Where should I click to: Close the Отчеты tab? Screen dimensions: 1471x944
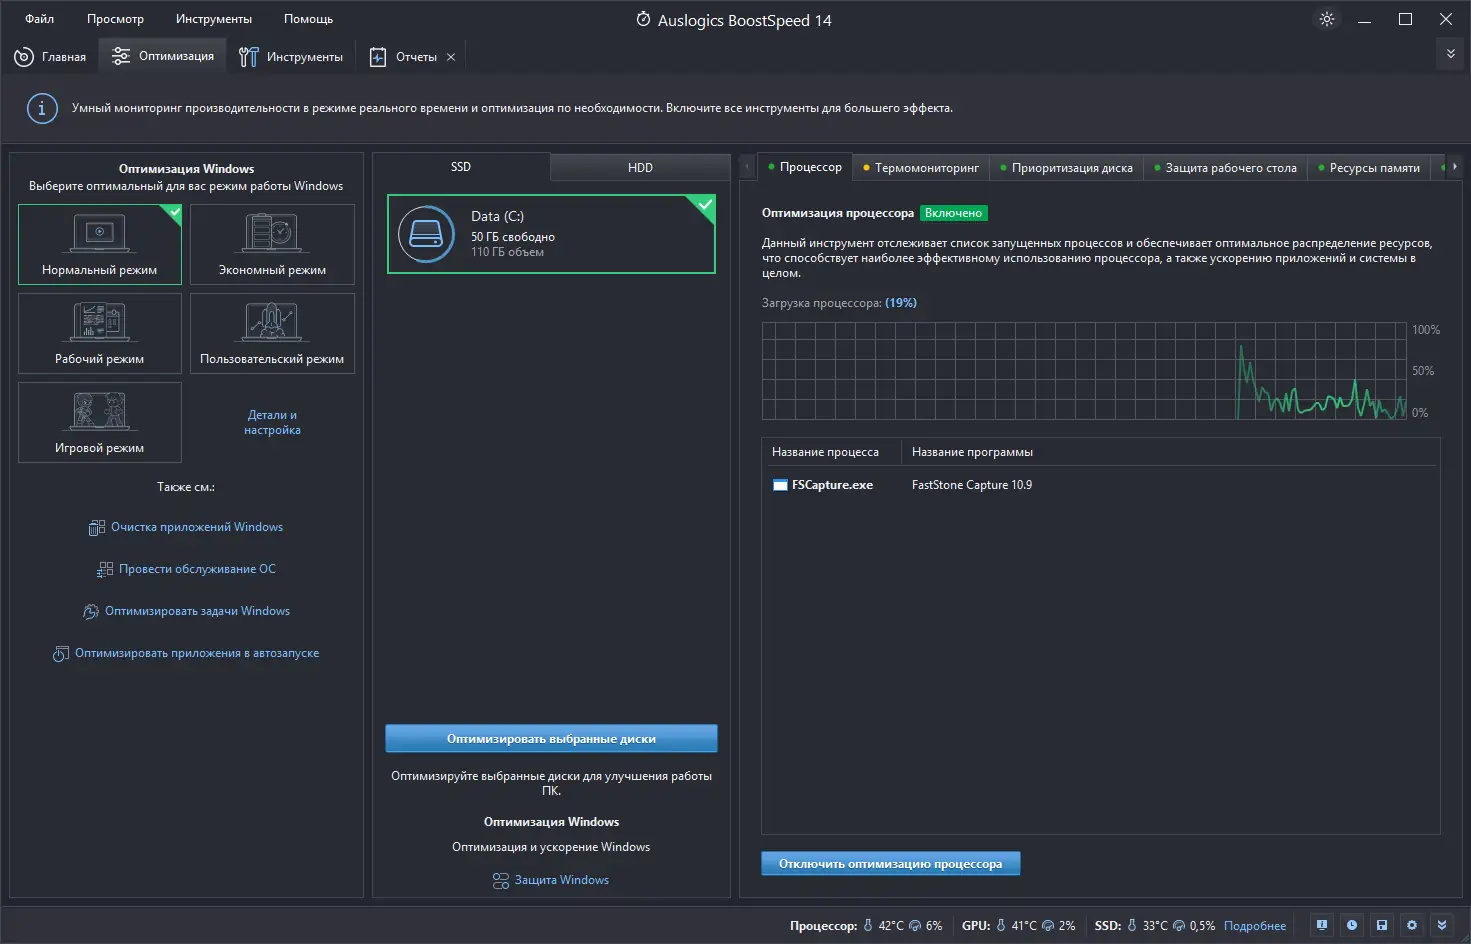coord(451,57)
